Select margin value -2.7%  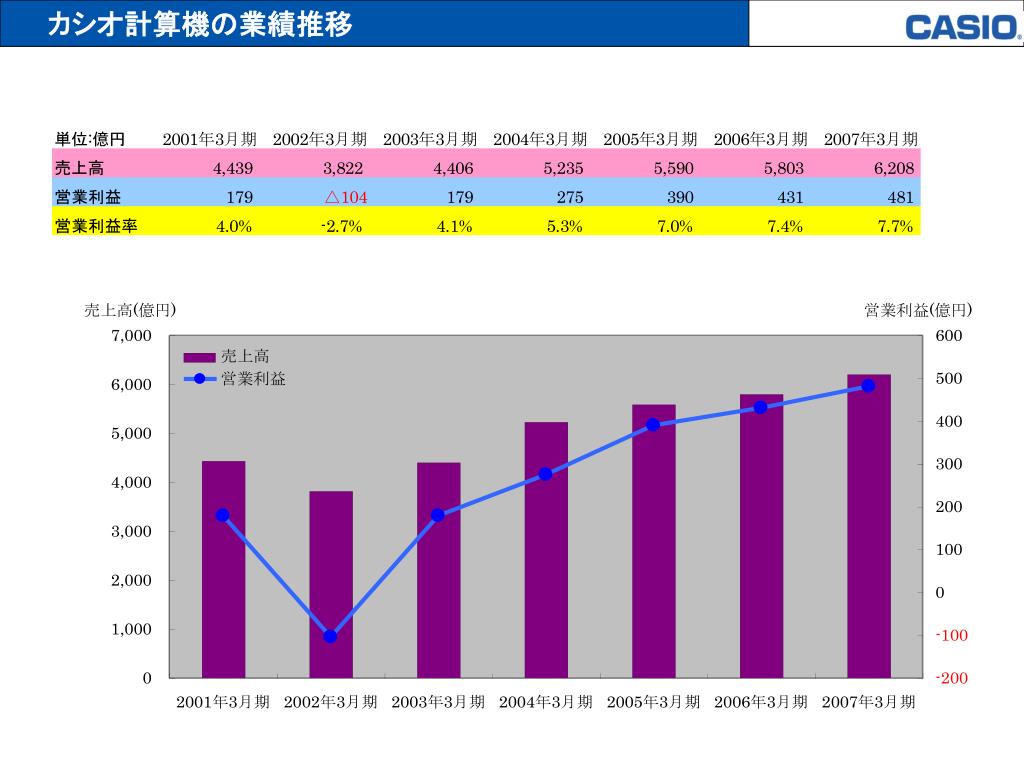[x=342, y=227]
